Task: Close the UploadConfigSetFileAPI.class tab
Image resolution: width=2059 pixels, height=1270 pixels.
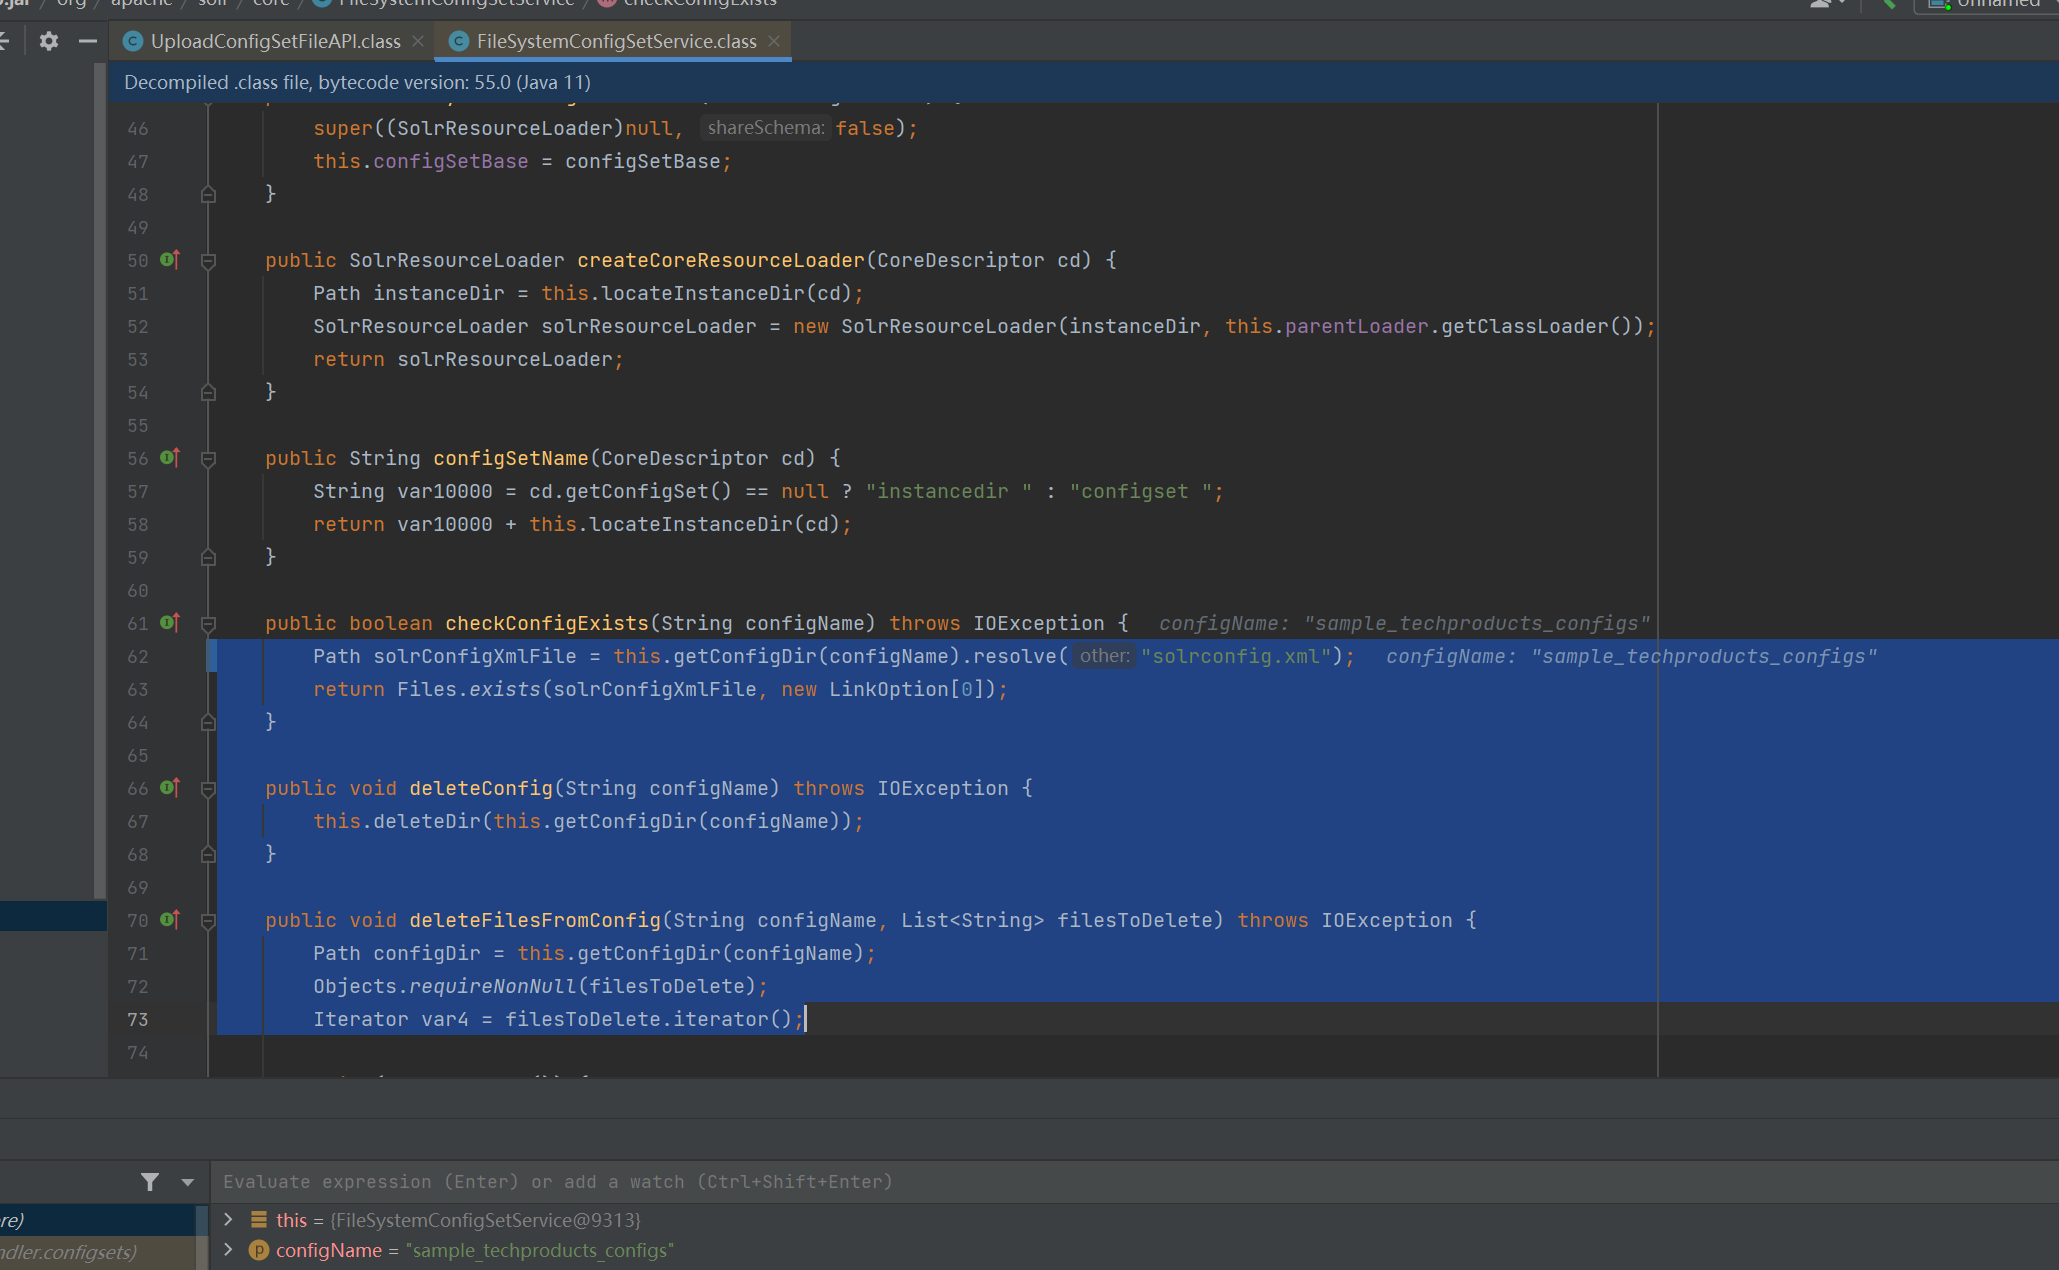Action: (x=418, y=41)
